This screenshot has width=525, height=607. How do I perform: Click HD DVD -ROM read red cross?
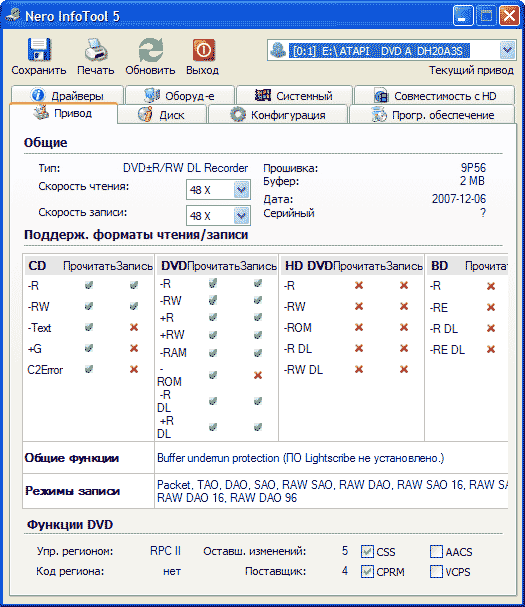tap(359, 328)
